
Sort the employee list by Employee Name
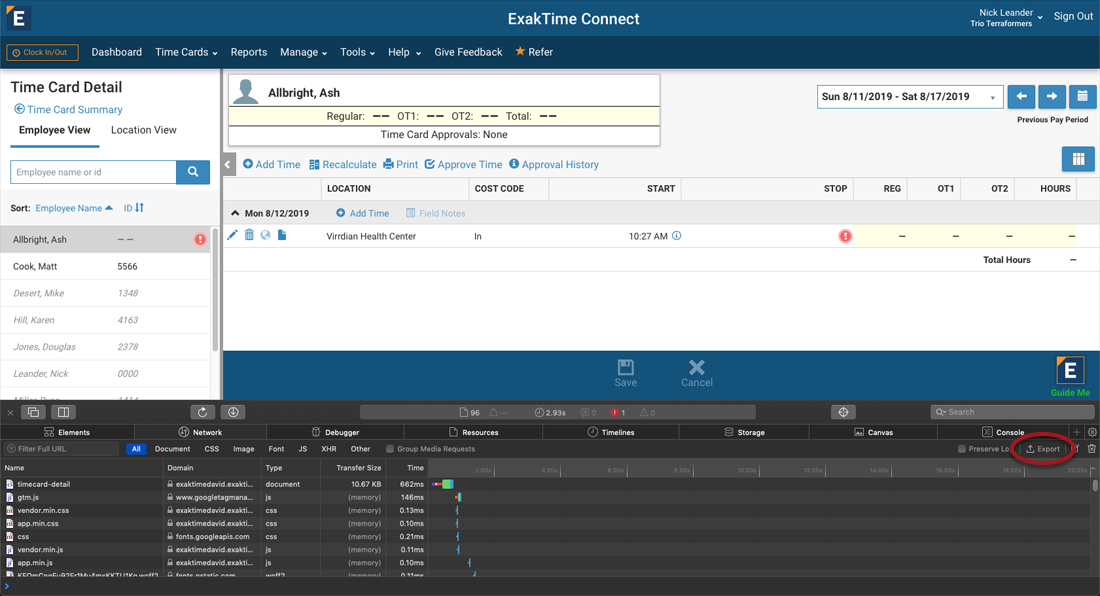74,208
